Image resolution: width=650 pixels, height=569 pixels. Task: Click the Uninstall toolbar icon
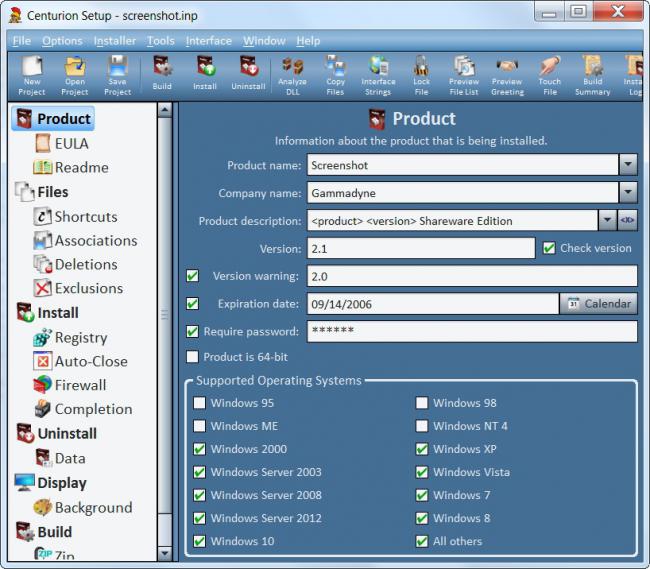point(248,73)
